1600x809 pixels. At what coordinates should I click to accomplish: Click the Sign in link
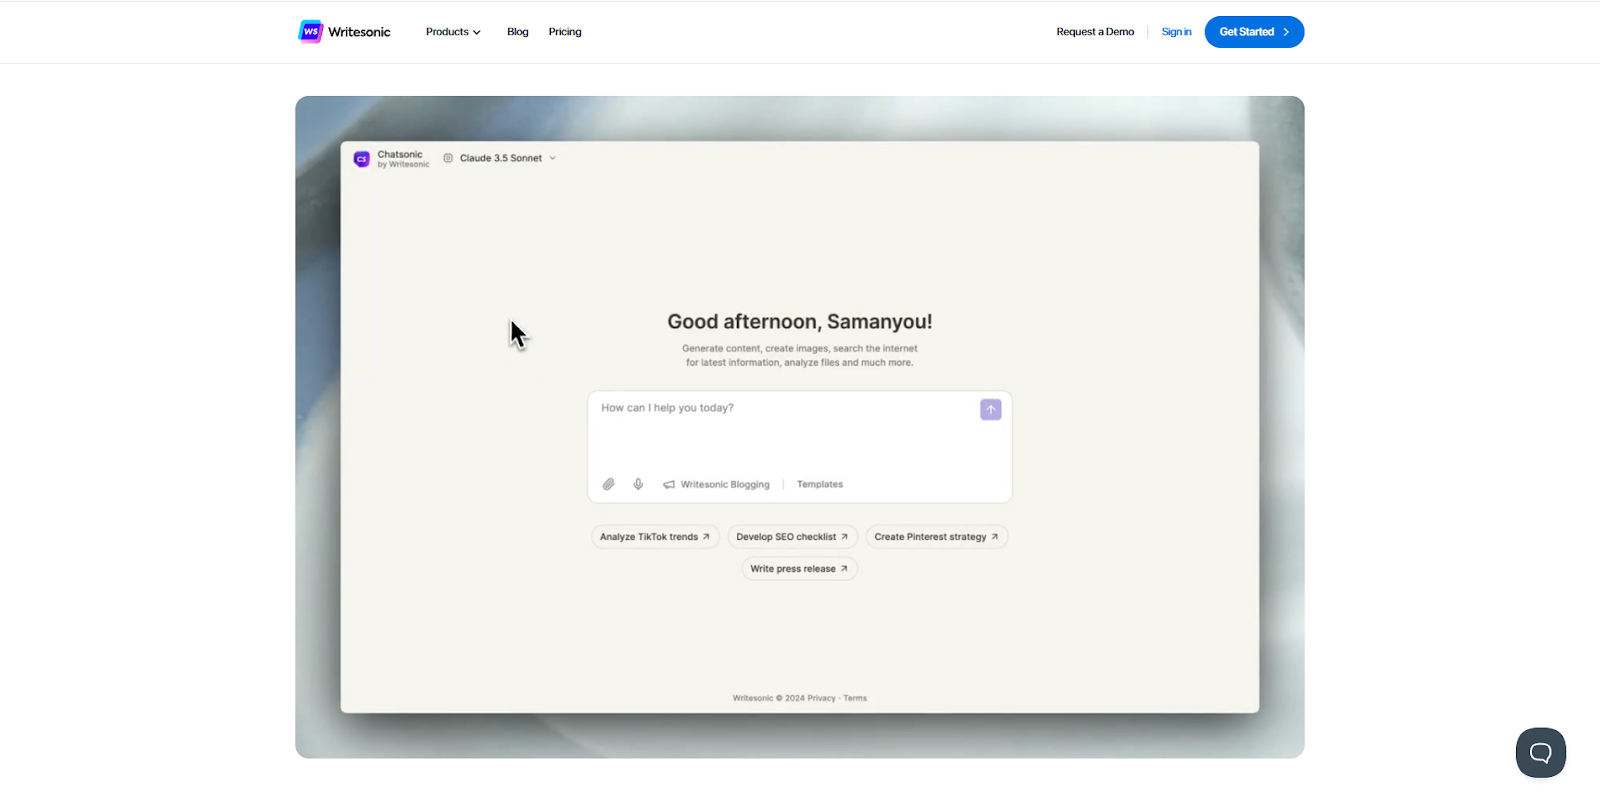[x=1176, y=32]
